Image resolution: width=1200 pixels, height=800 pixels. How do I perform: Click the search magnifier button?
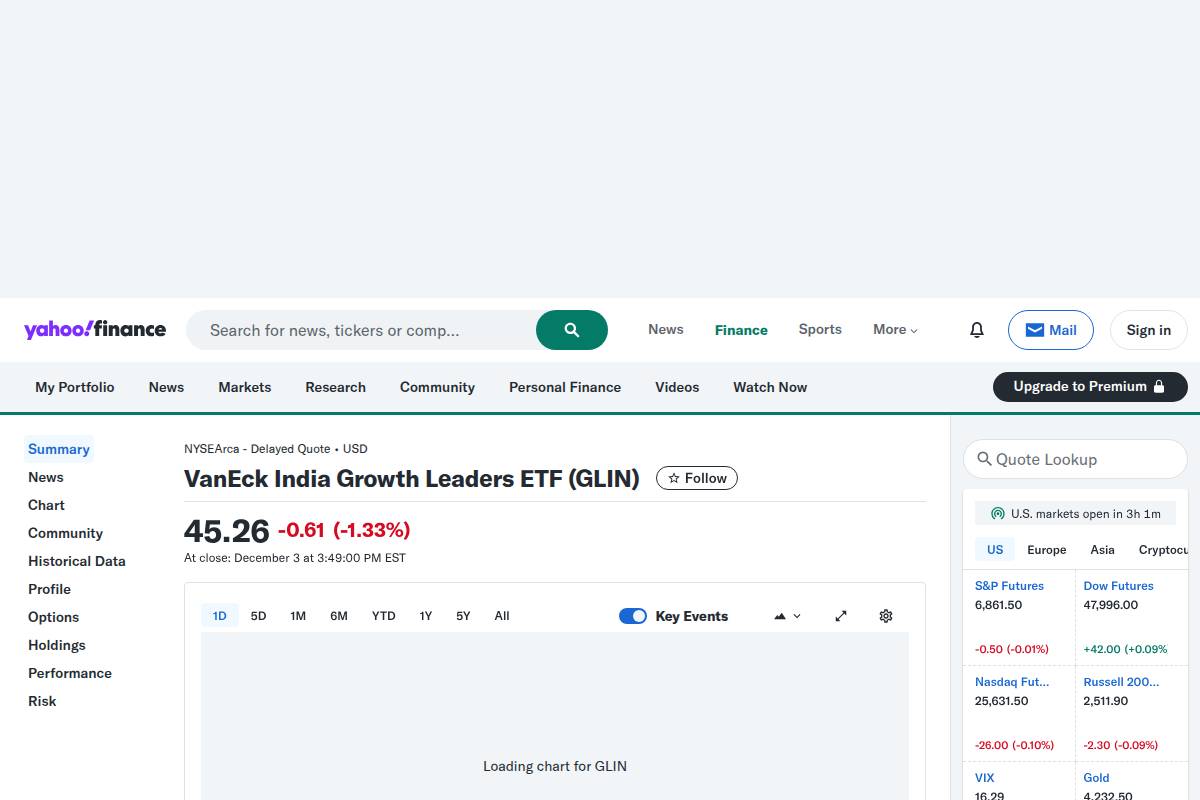(x=571, y=329)
